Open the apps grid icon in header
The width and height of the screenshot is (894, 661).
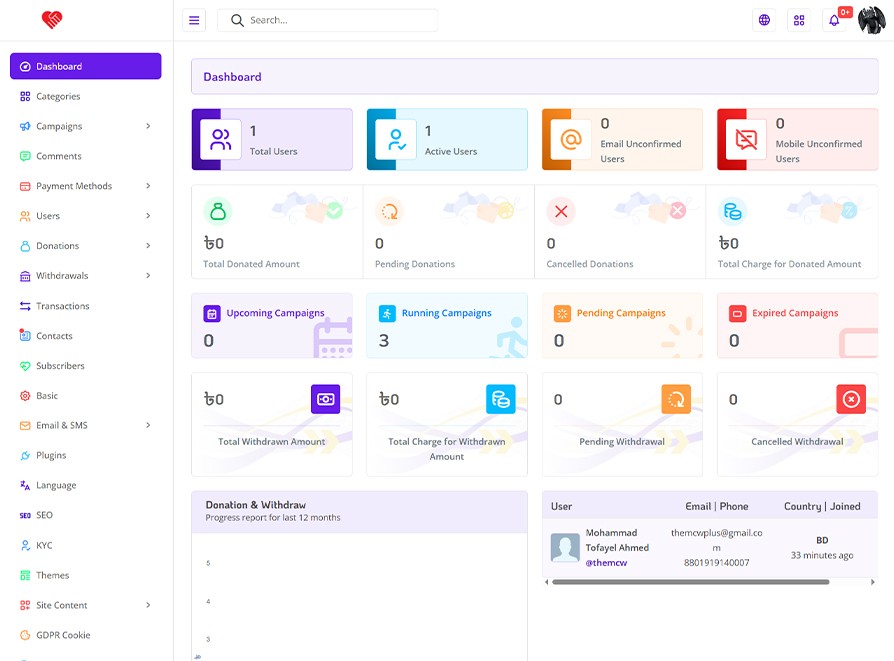(x=798, y=20)
